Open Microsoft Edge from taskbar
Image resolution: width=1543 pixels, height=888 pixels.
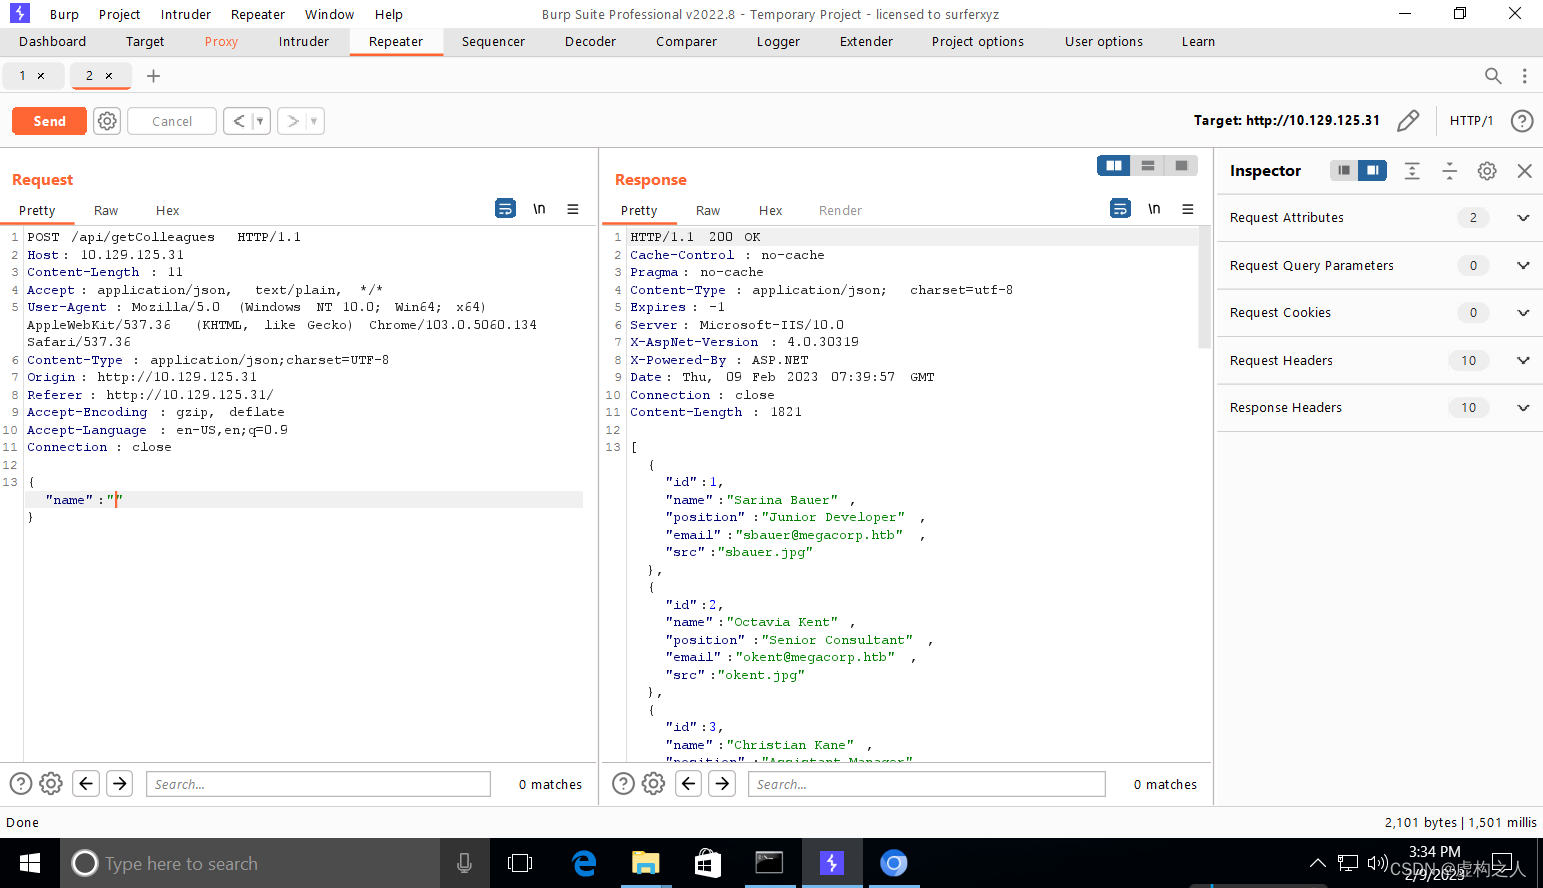point(584,863)
